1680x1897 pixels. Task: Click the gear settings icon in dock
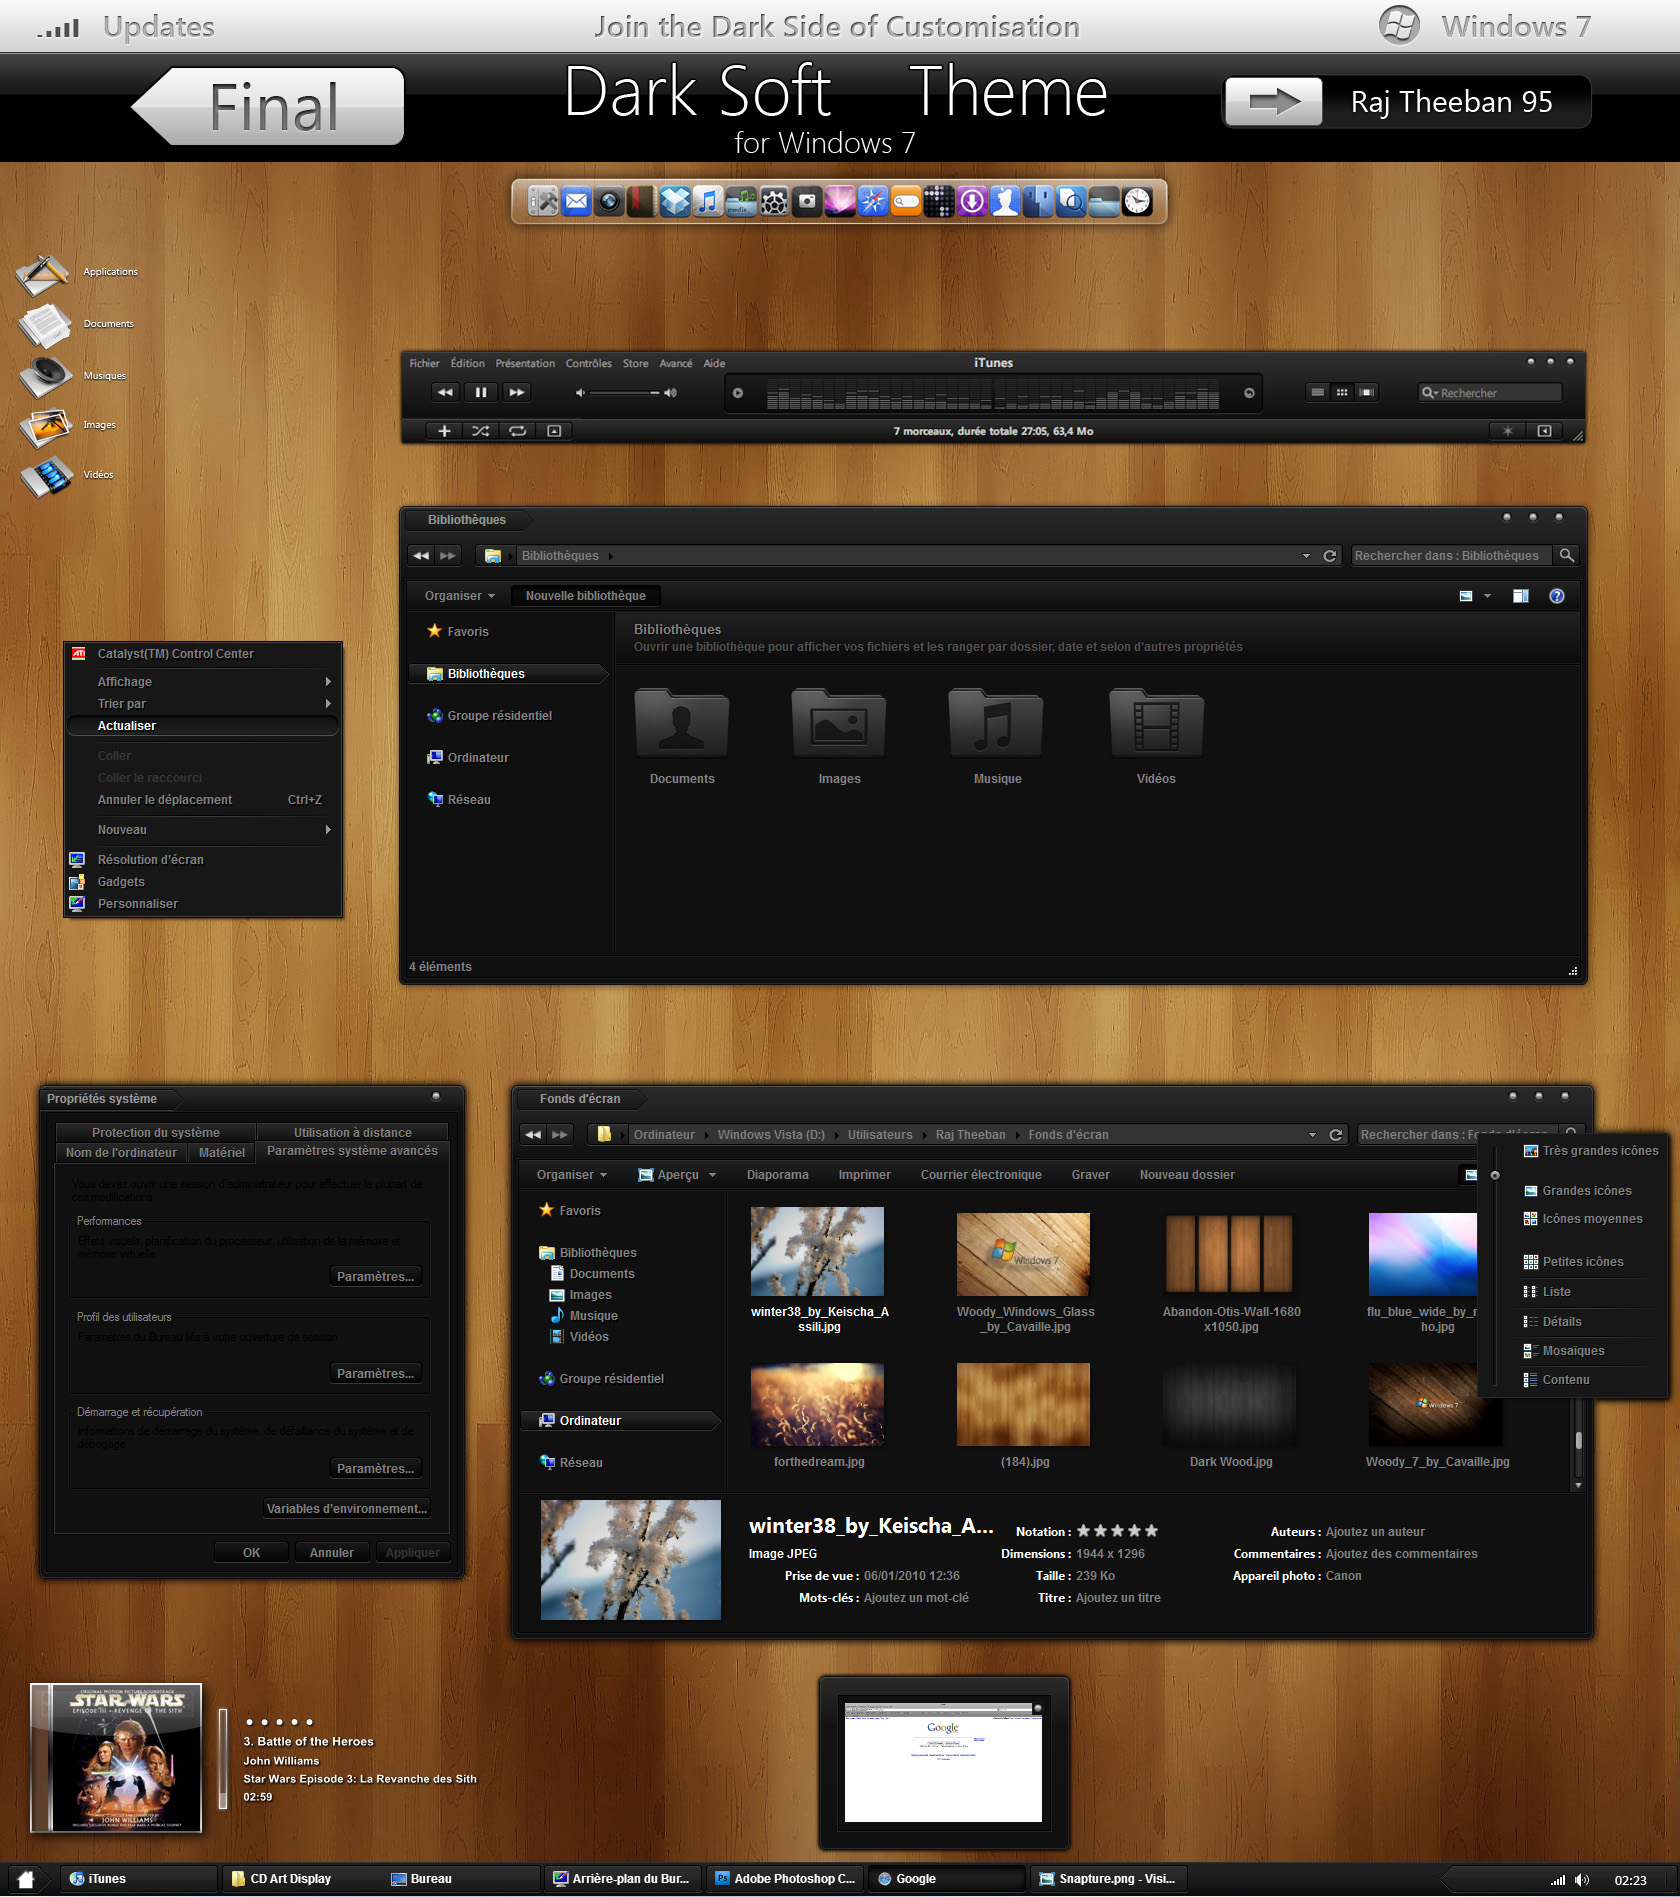pos(774,202)
